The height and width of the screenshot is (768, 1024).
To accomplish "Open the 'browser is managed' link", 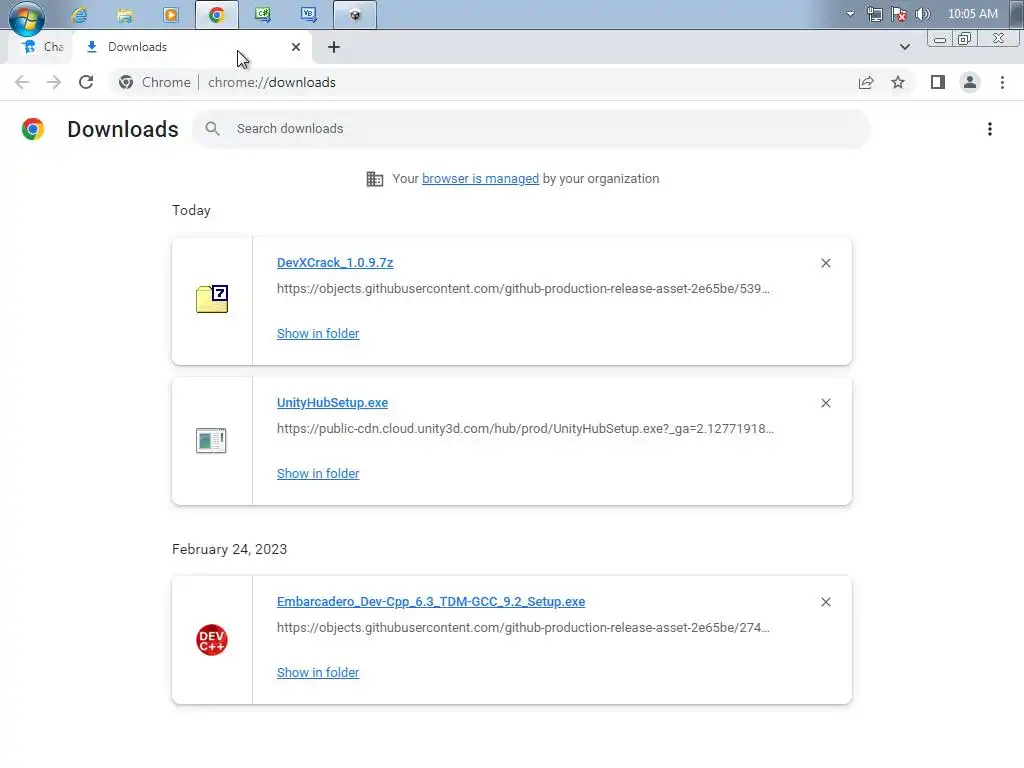I will 480,179.
